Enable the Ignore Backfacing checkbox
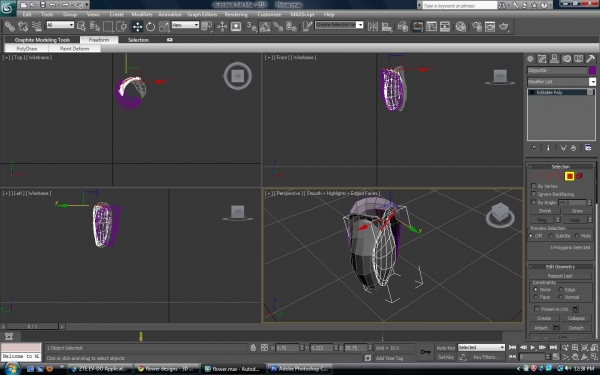600x375 pixels. [533, 194]
